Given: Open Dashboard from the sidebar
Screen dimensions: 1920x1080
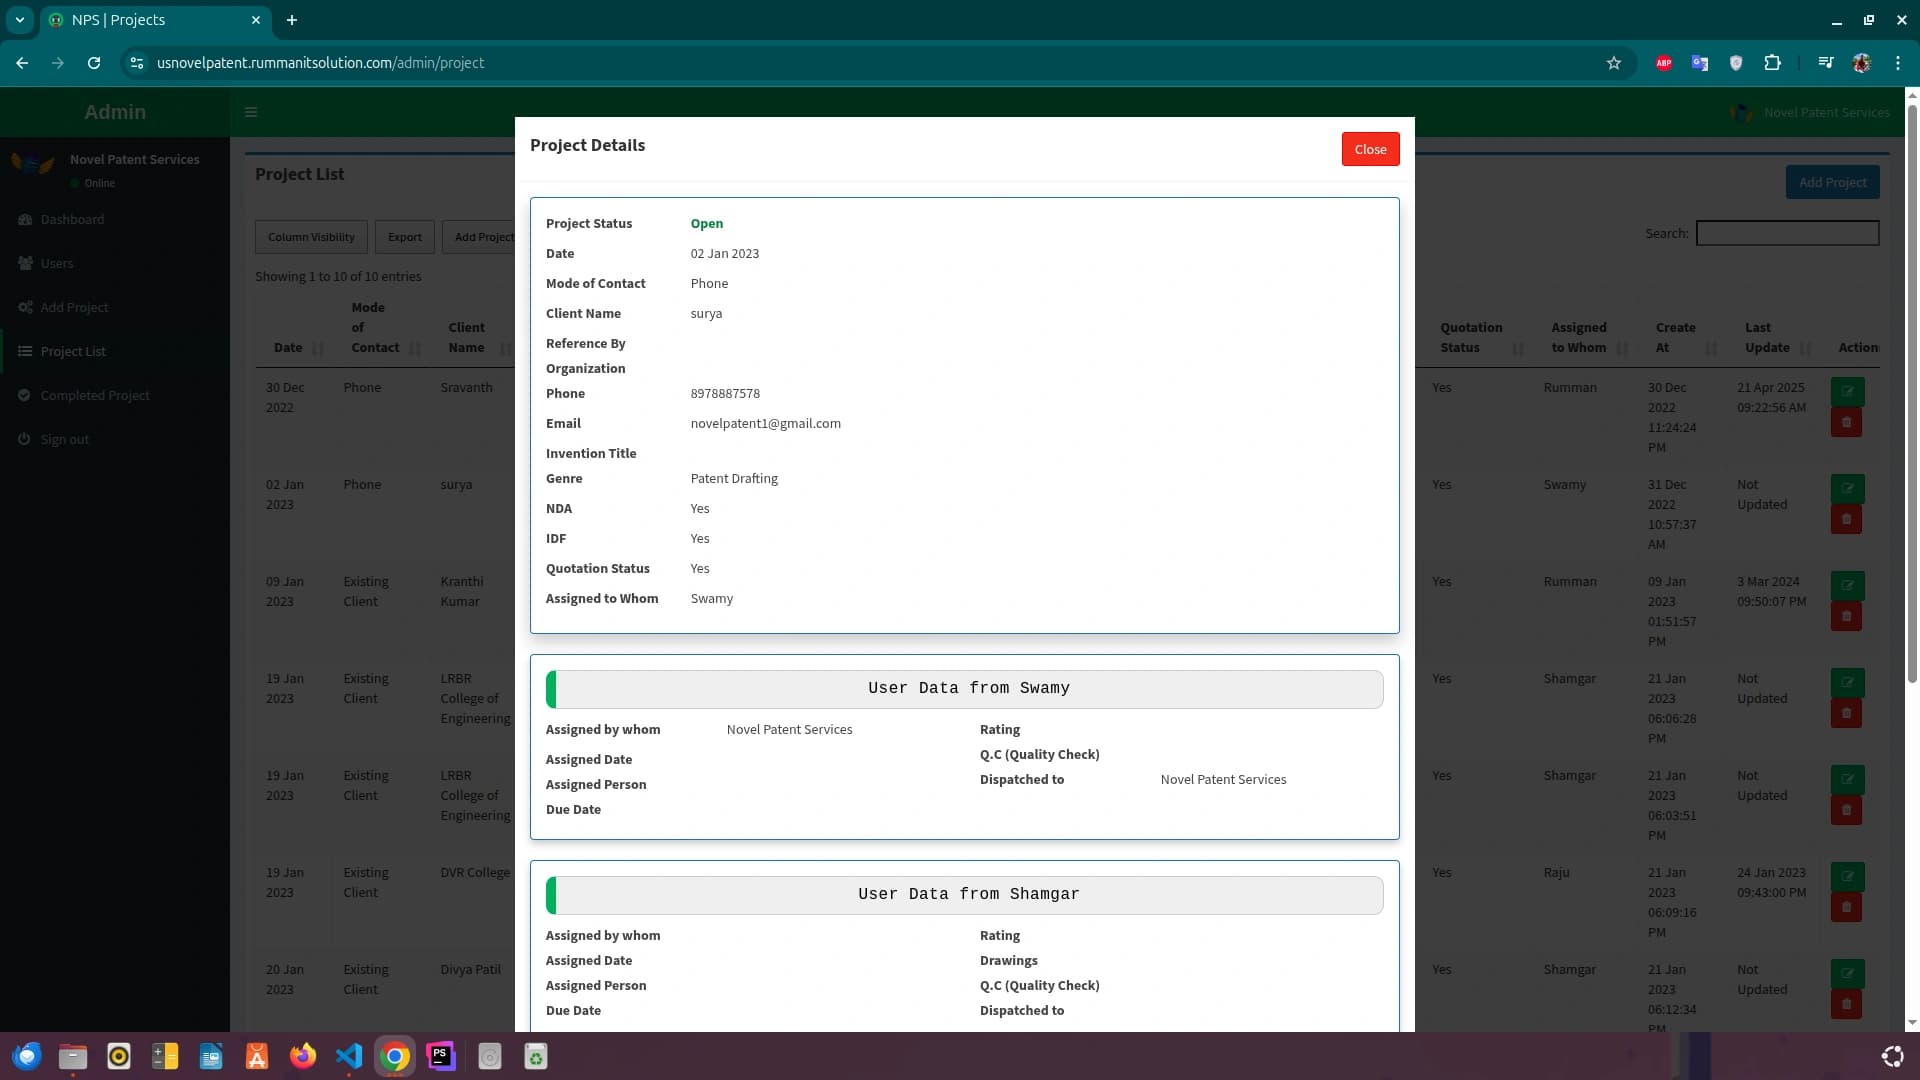Looking at the screenshot, I should [72, 219].
